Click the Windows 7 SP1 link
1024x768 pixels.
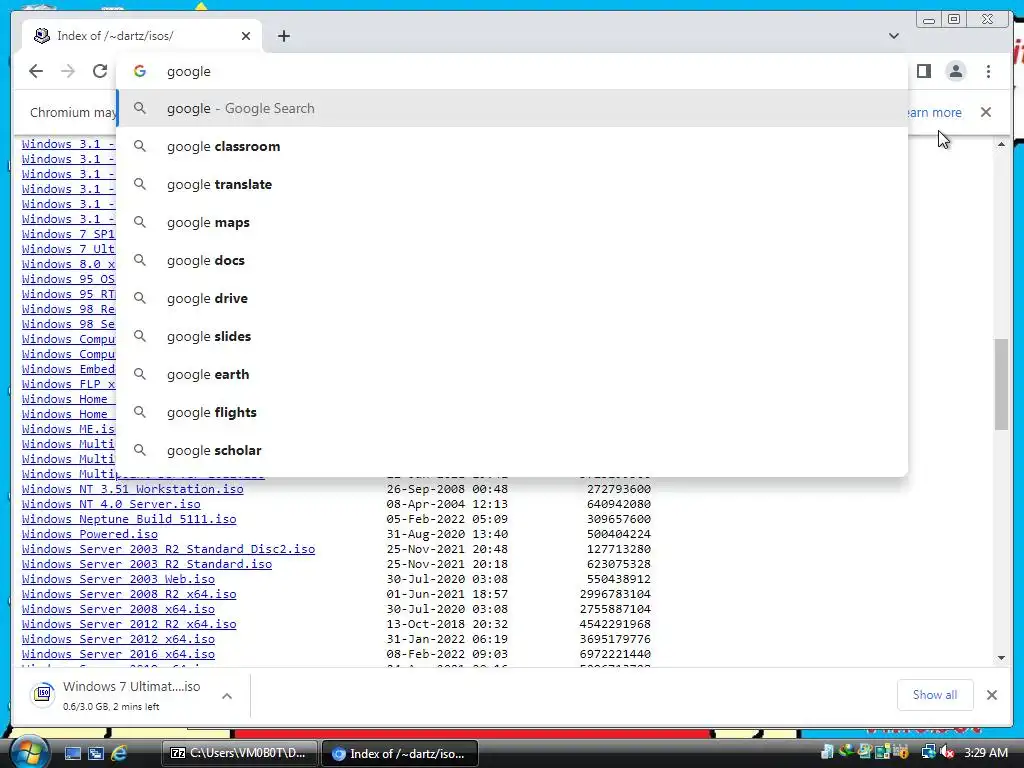68,234
